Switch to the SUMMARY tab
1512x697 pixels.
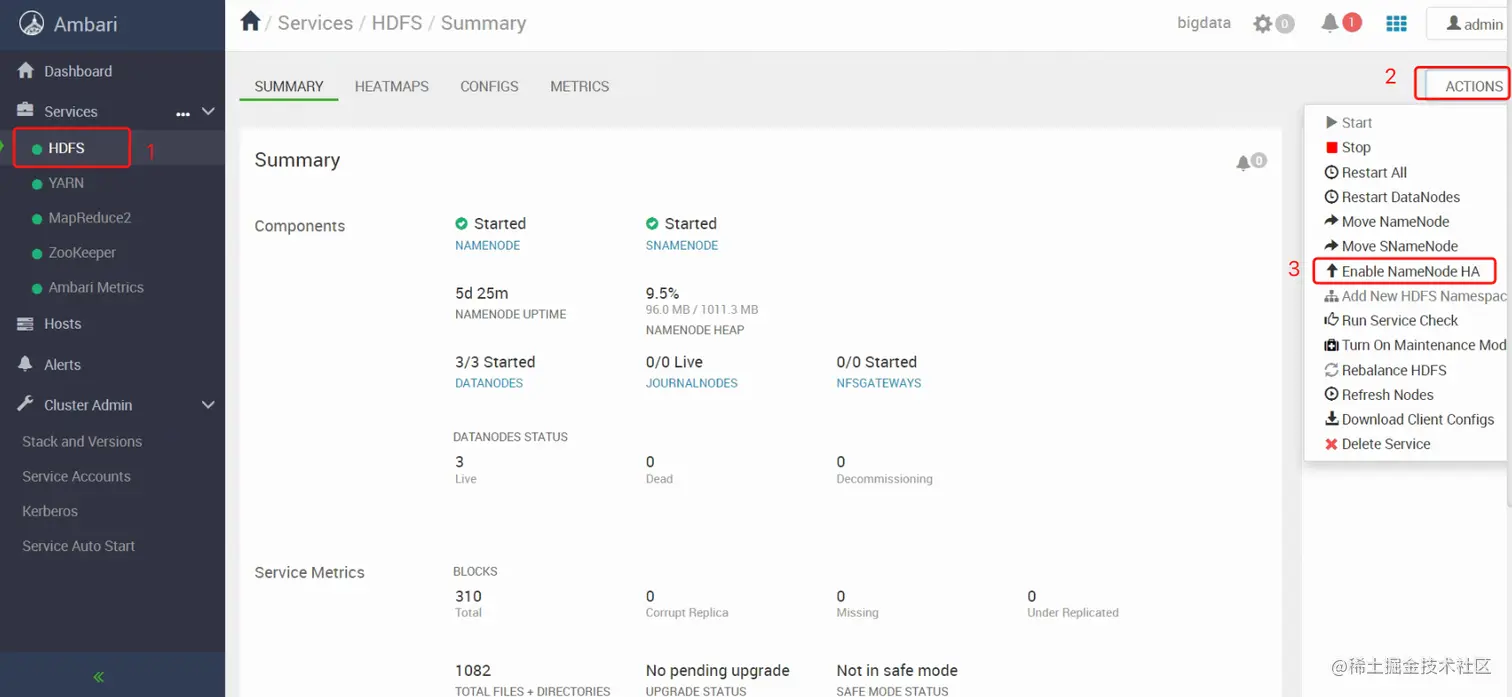click(289, 87)
